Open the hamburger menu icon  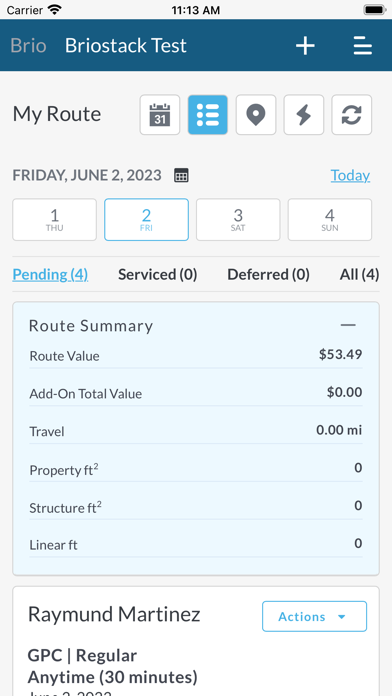[x=363, y=46]
